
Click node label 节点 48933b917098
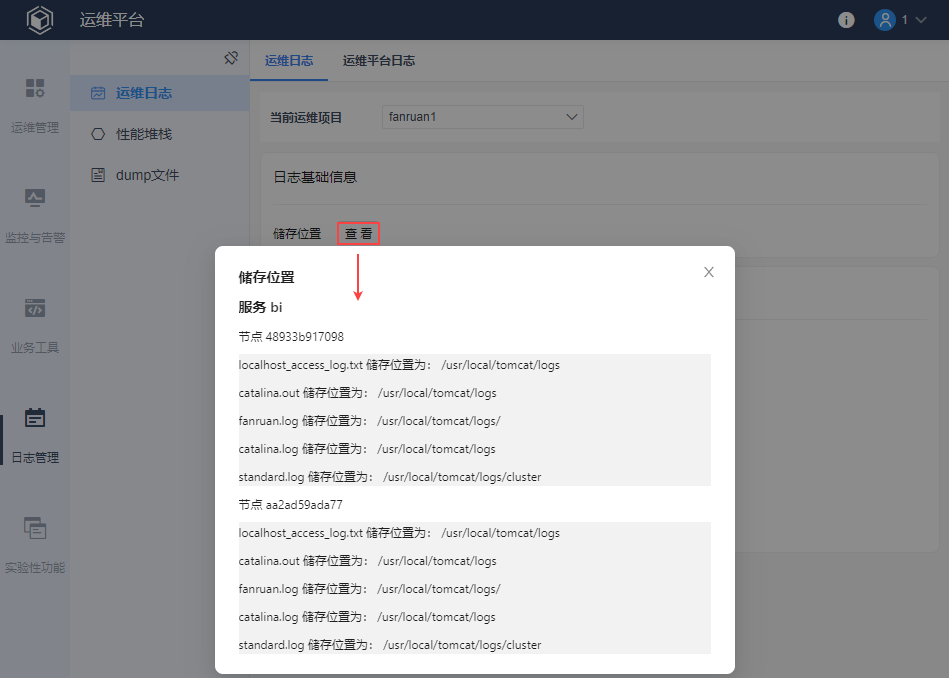click(291, 337)
